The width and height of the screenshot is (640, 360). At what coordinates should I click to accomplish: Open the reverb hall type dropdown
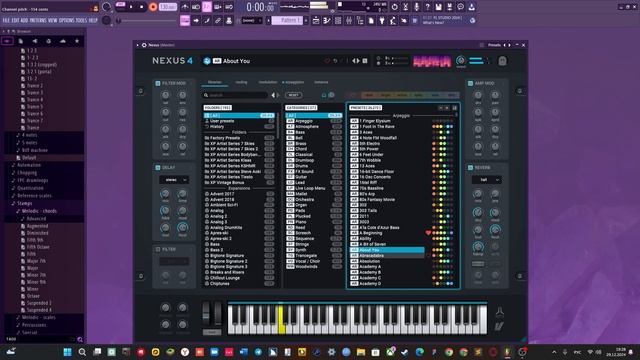[x=487, y=180]
